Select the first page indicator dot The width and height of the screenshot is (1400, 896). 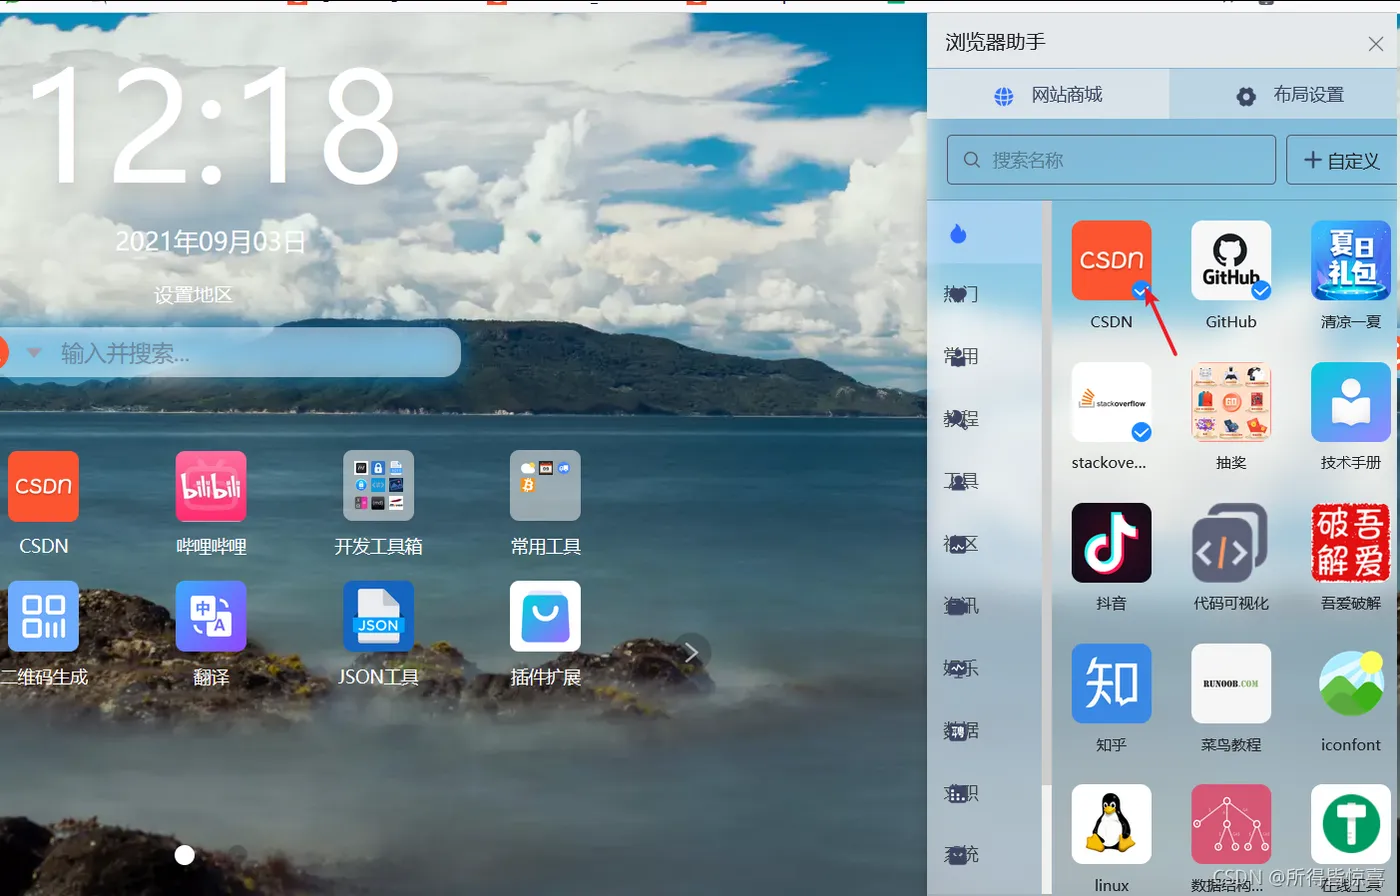pyautogui.click(x=184, y=854)
